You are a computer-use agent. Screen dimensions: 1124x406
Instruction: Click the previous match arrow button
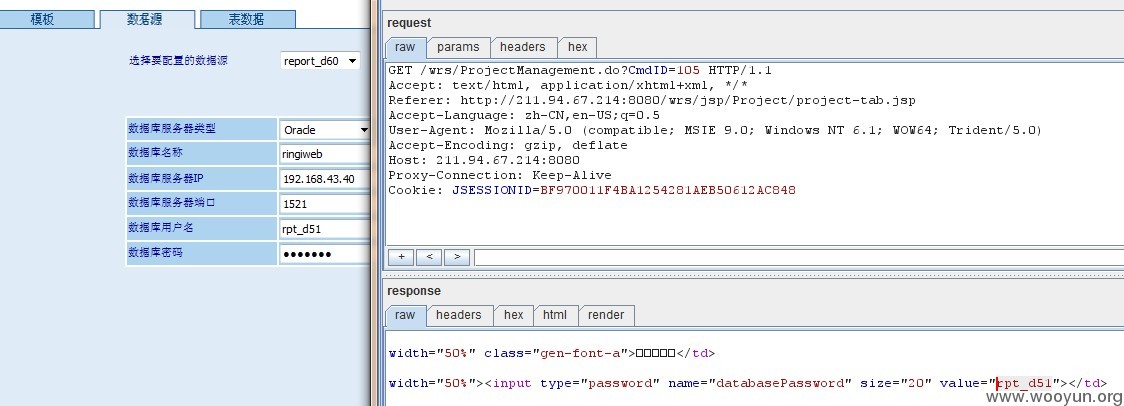pyautogui.click(x=429, y=257)
